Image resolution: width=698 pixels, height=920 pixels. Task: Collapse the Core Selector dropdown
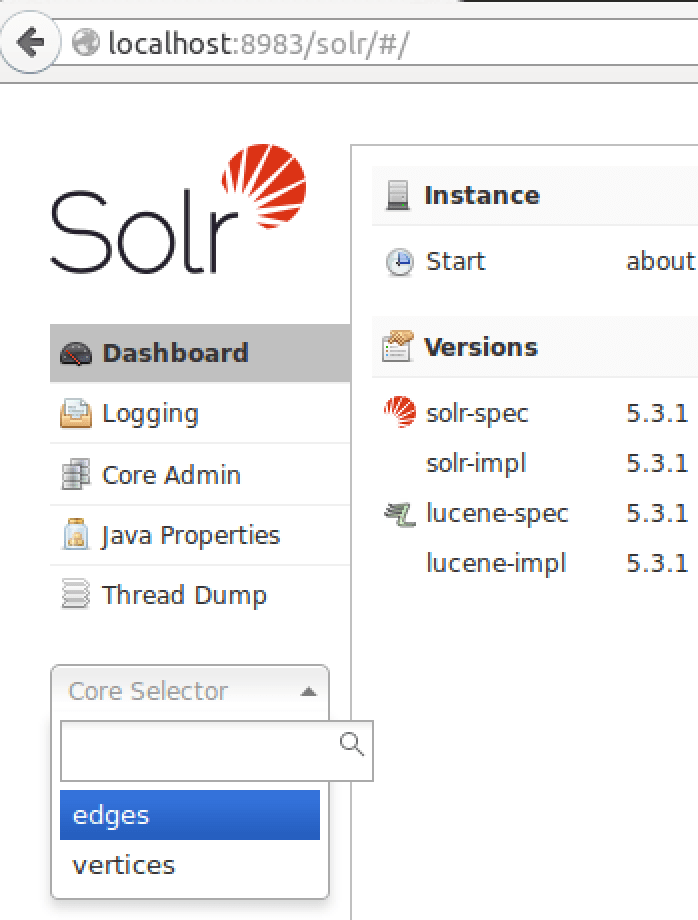coord(308,692)
